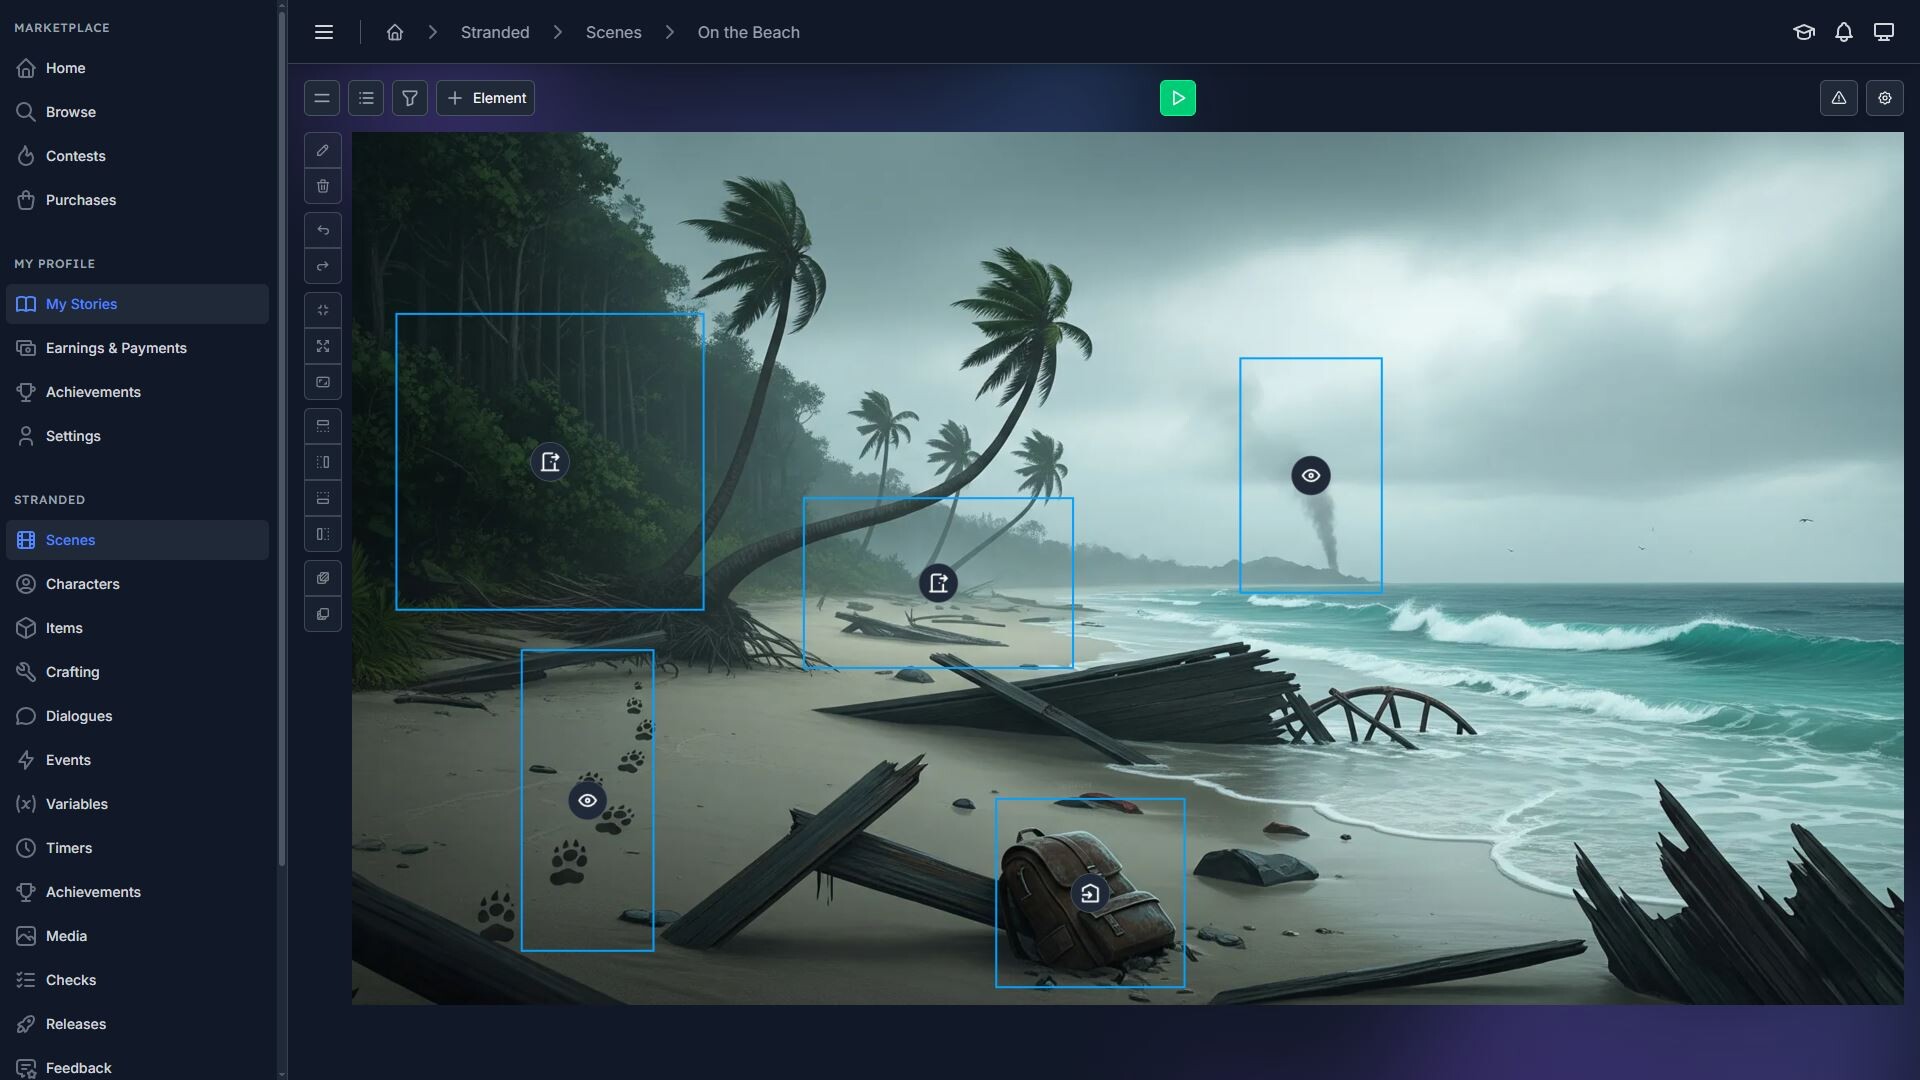The width and height of the screenshot is (1920, 1080).
Task: Switch to list view of scene elements
Action: [x=365, y=97]
